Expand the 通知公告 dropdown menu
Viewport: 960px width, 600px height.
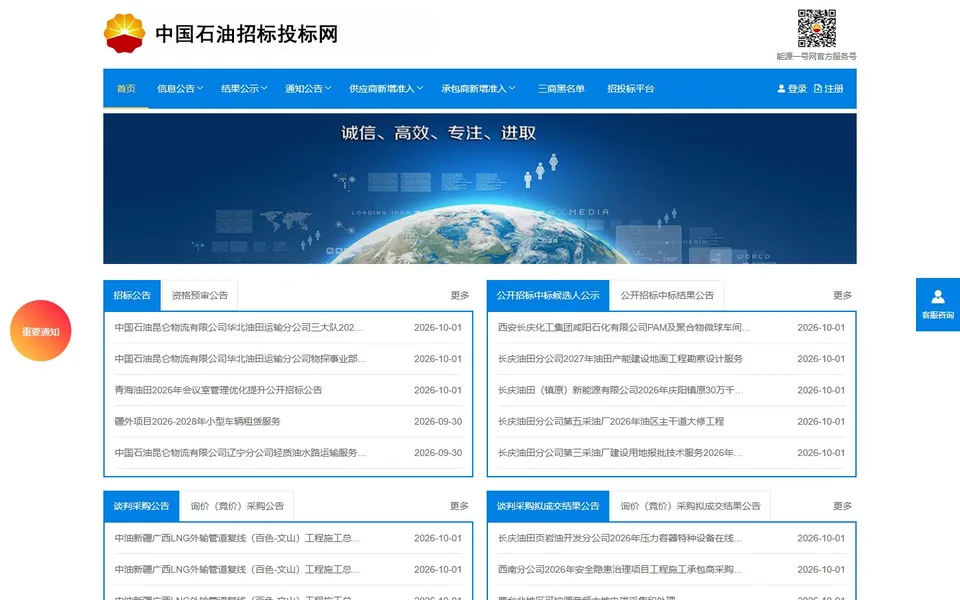coord(308,89)
